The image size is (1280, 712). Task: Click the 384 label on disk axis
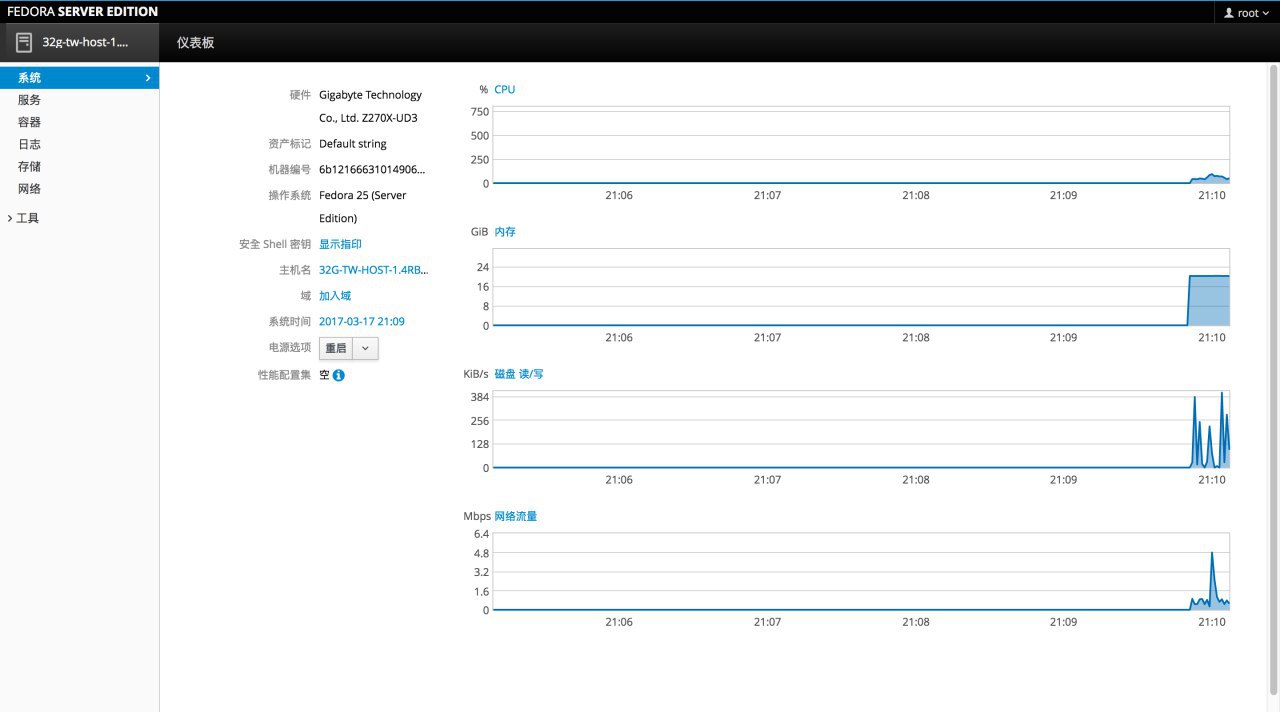coord(479,397)
